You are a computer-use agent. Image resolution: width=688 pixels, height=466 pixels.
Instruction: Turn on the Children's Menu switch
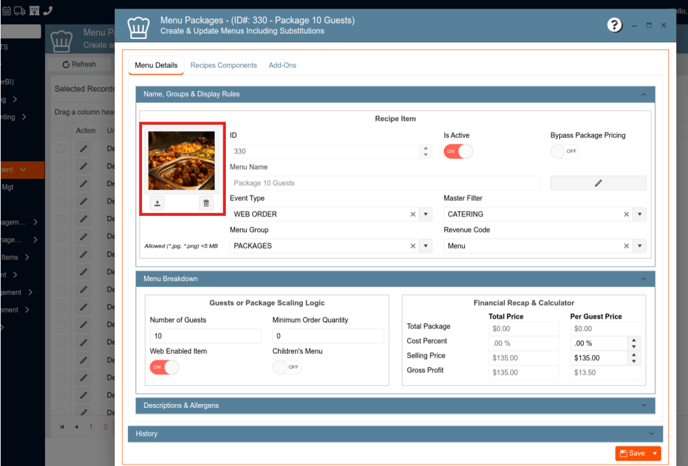coord(286,367)
